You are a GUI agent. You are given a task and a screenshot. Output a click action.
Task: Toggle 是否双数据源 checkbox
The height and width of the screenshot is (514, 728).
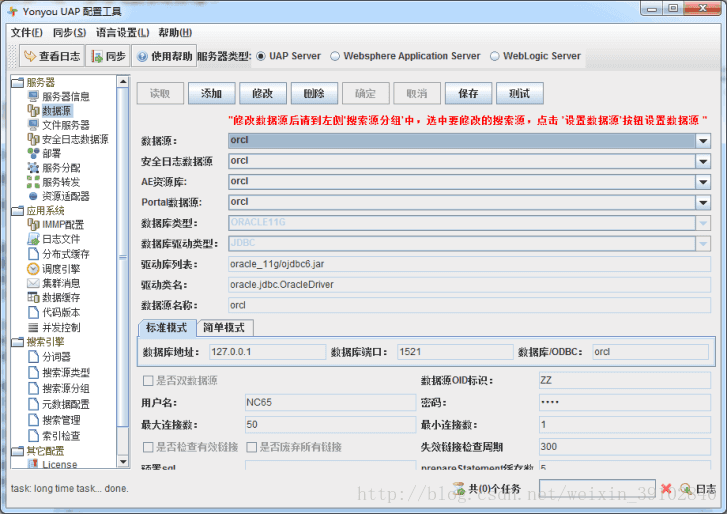click(x=148, y=381)
